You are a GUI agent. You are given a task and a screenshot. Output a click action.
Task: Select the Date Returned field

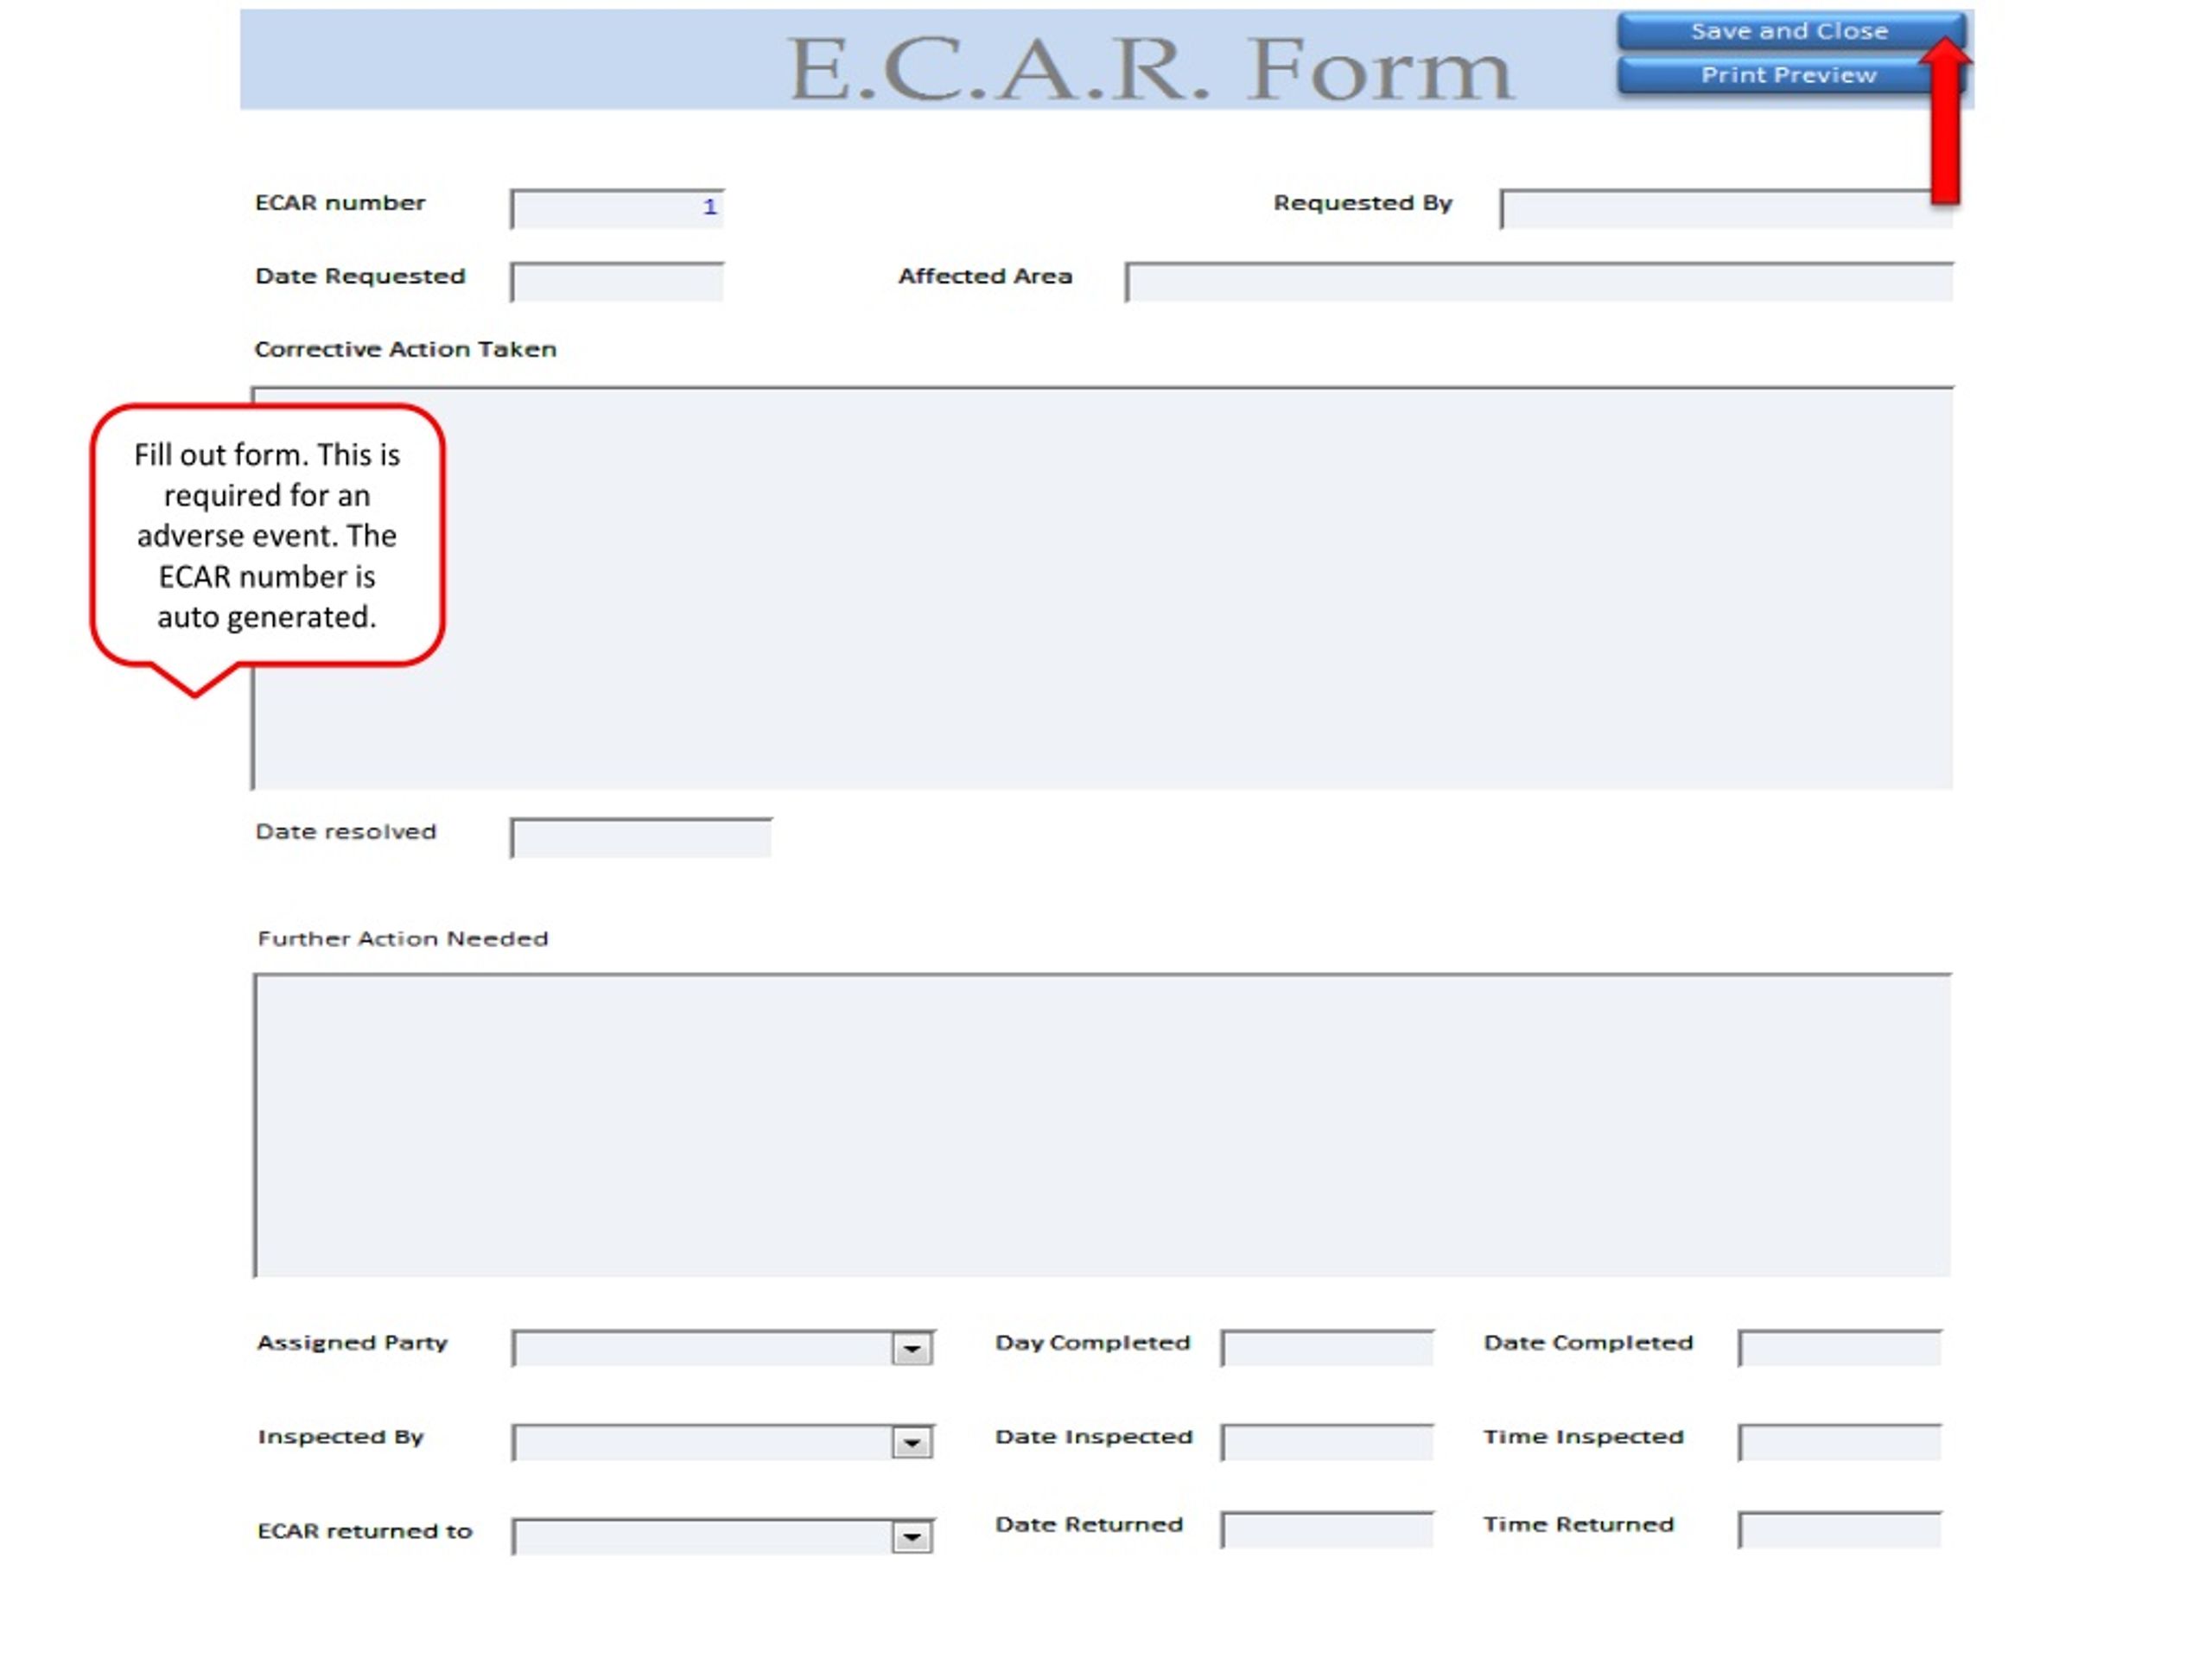click(x=1327, y=1530)
